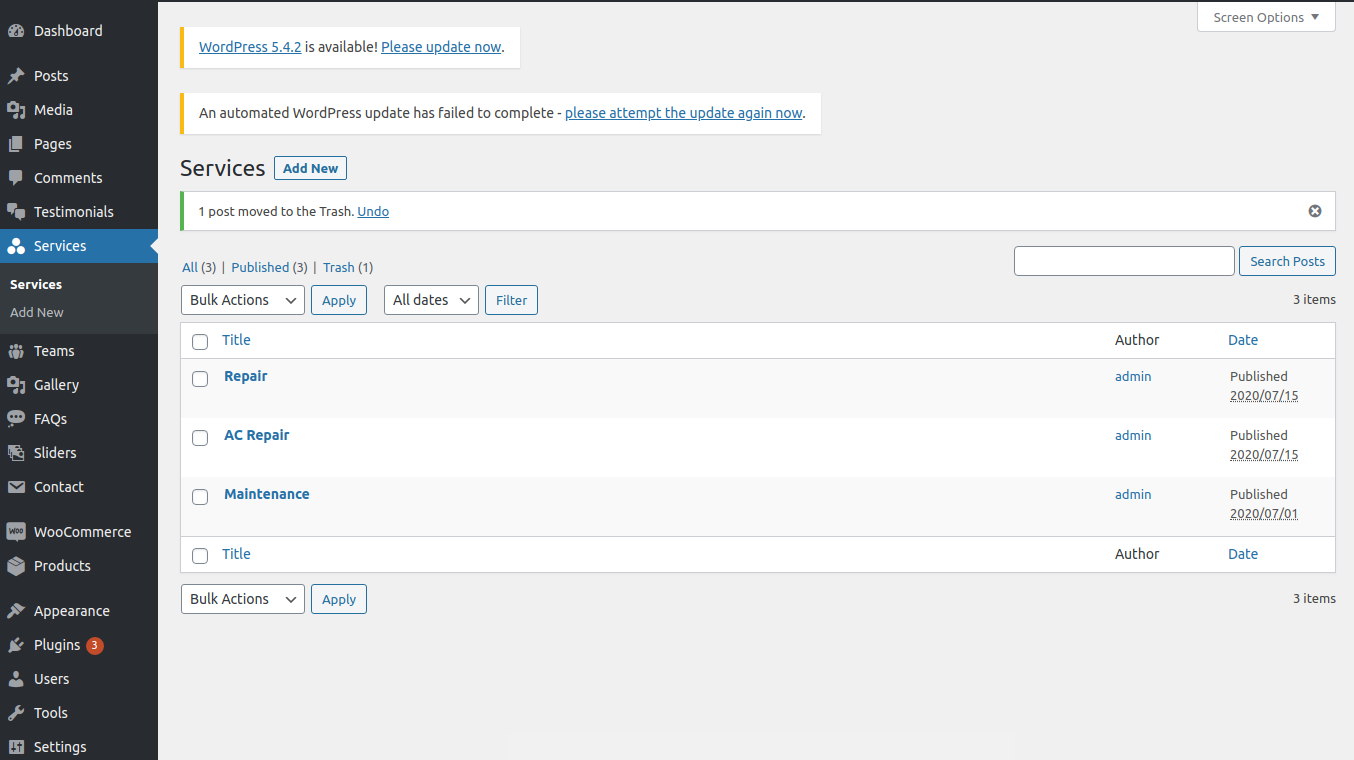Dismiss the post moved to Trash notice
The width and height of the screenshot is (1354, 760).
coord(1315,211)
